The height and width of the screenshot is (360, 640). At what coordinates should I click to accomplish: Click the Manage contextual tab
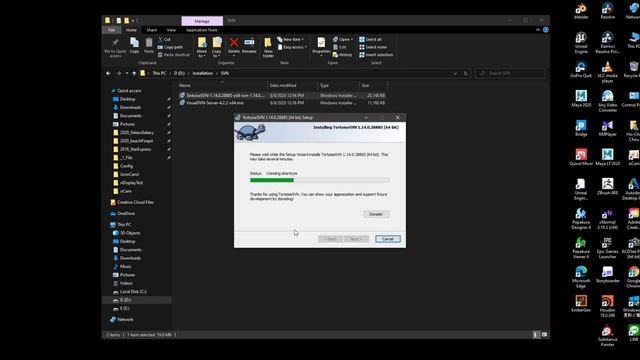click(x=202, y=21)
